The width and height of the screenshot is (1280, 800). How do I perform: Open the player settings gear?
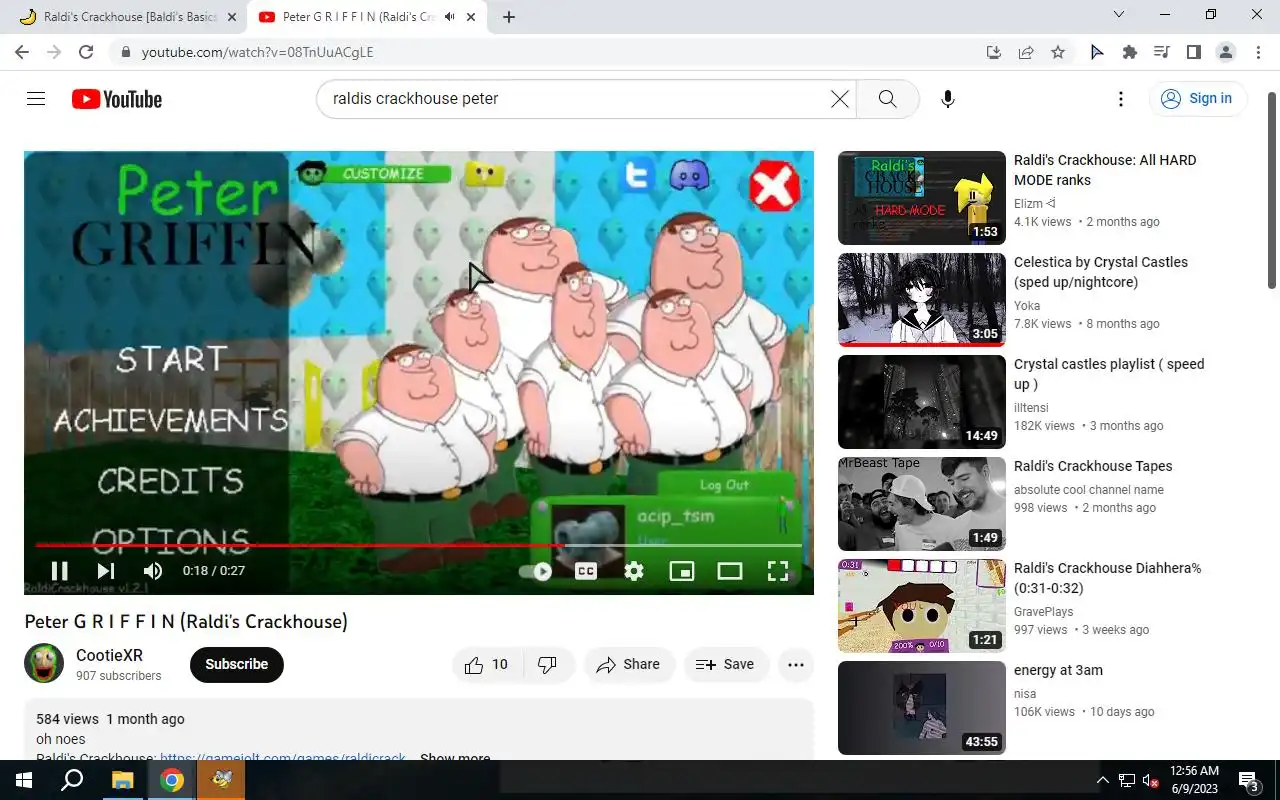[x=634, y=571]
